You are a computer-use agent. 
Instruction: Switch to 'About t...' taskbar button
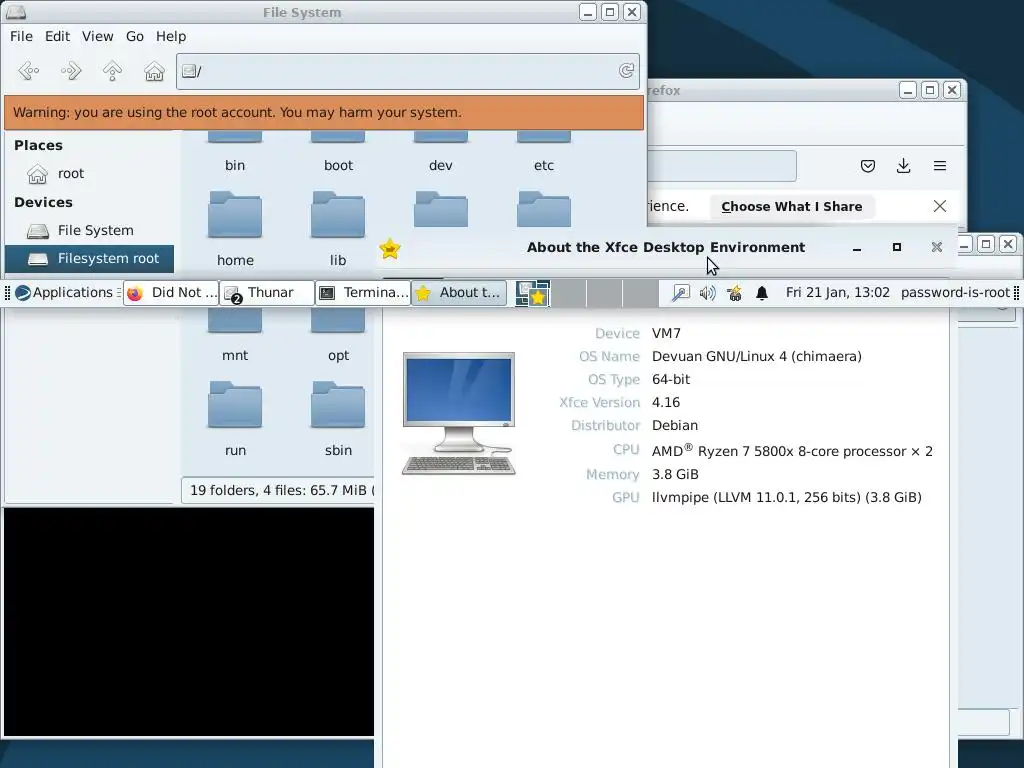(x=459, y=293)
